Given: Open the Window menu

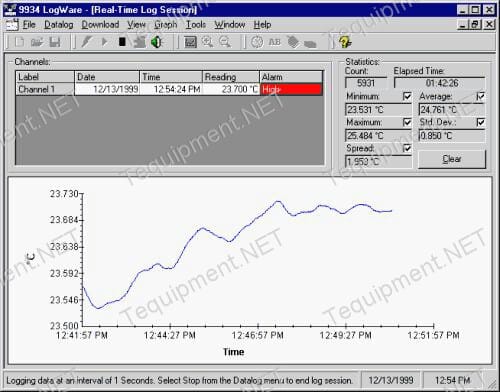Looking at the screenshot, I should [x=230, y=25].
